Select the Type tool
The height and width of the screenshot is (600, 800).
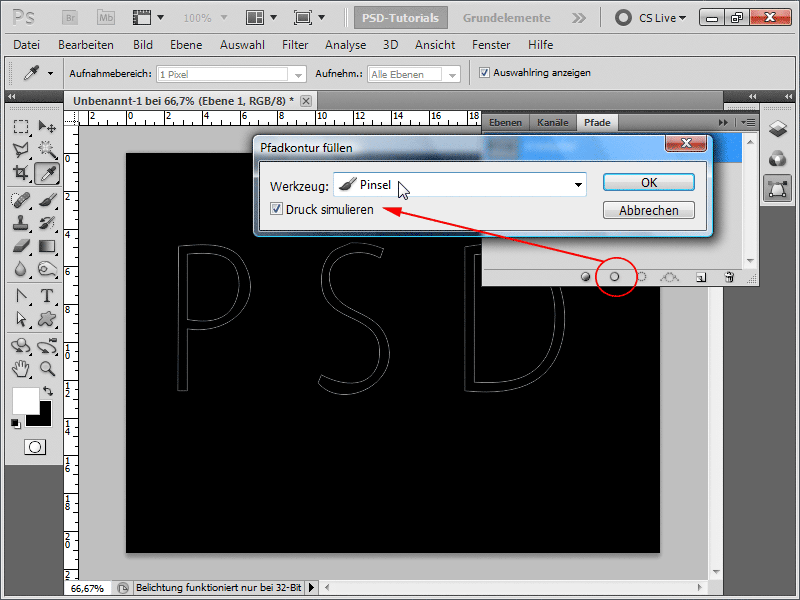pos(47,296)
